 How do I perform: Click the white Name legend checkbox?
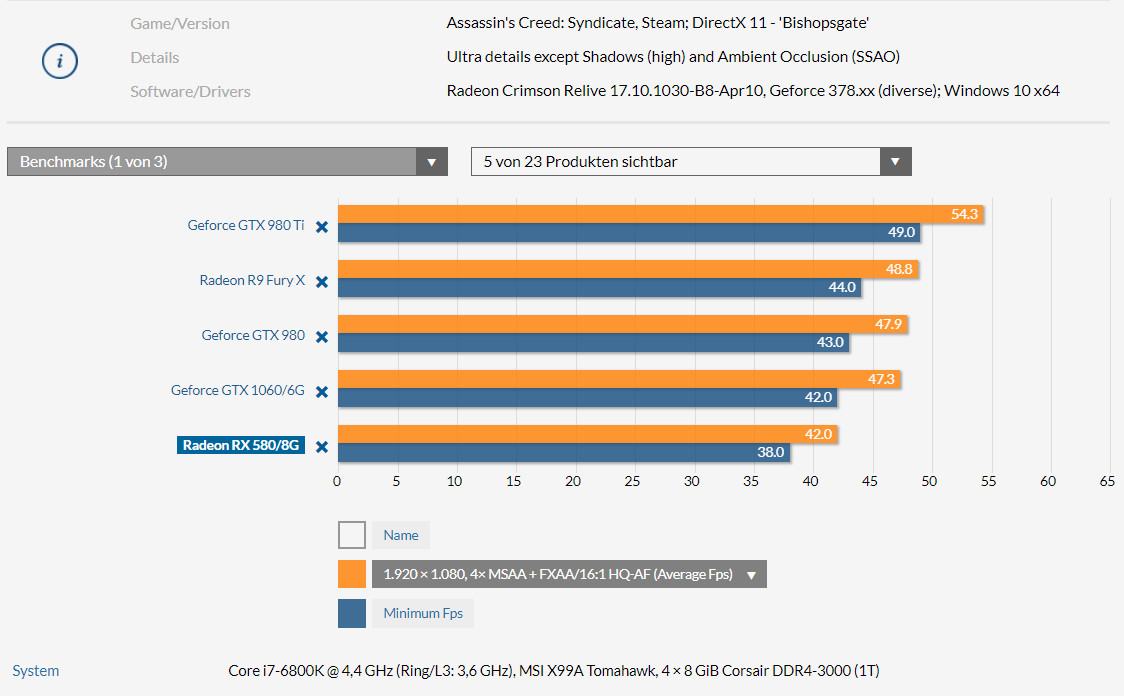coord(352,535)
